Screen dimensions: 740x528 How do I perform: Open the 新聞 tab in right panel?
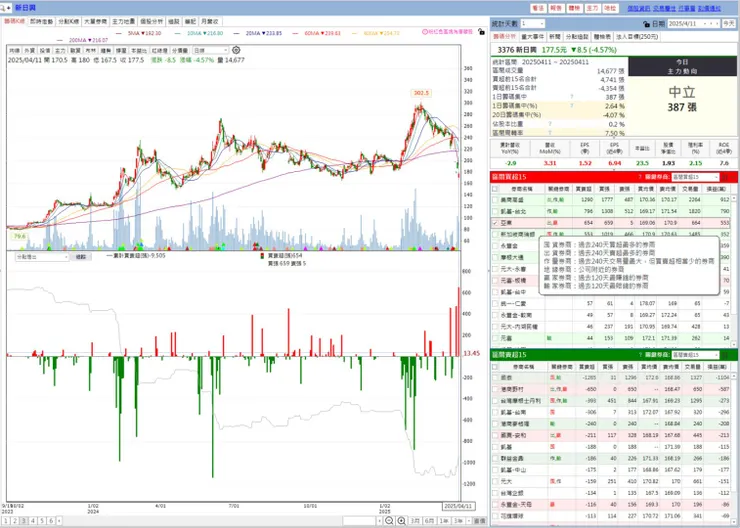[x=555, y=36]
